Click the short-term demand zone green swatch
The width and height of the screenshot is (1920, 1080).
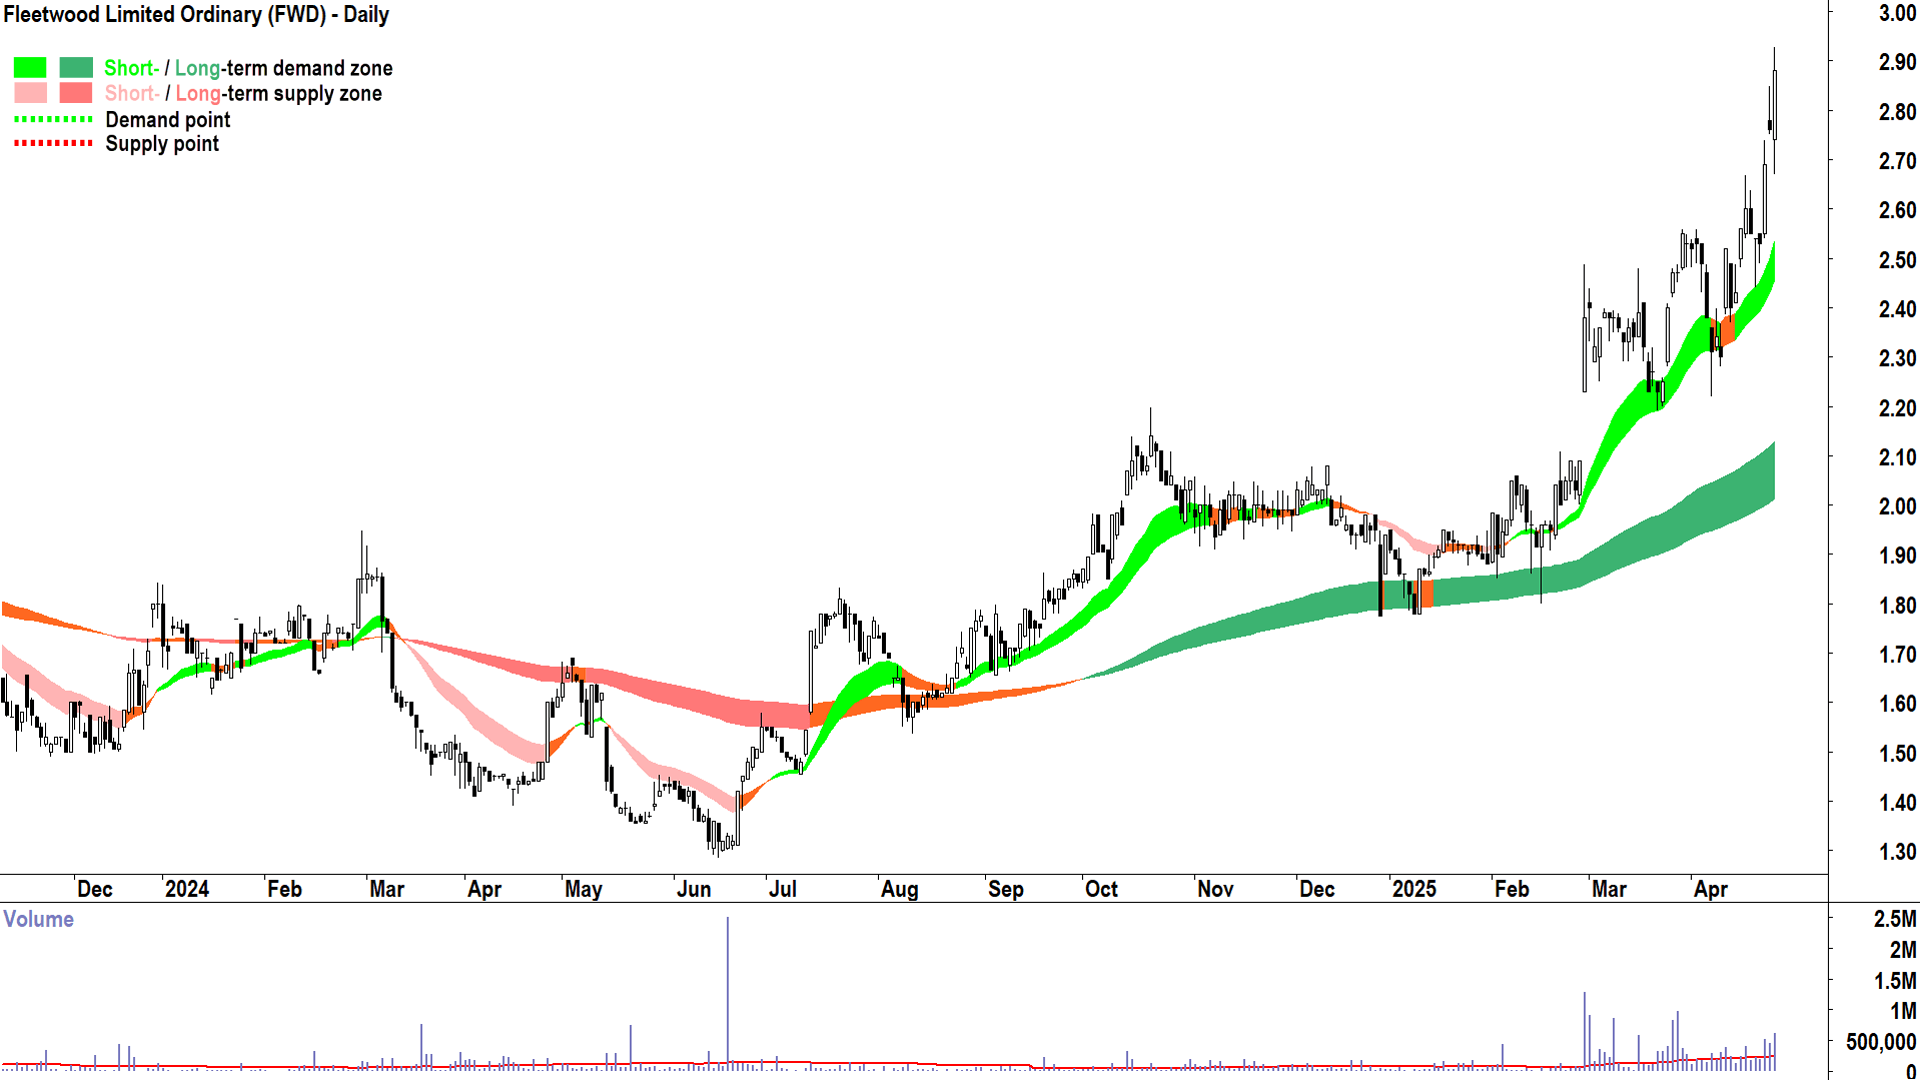click(30, 68)
